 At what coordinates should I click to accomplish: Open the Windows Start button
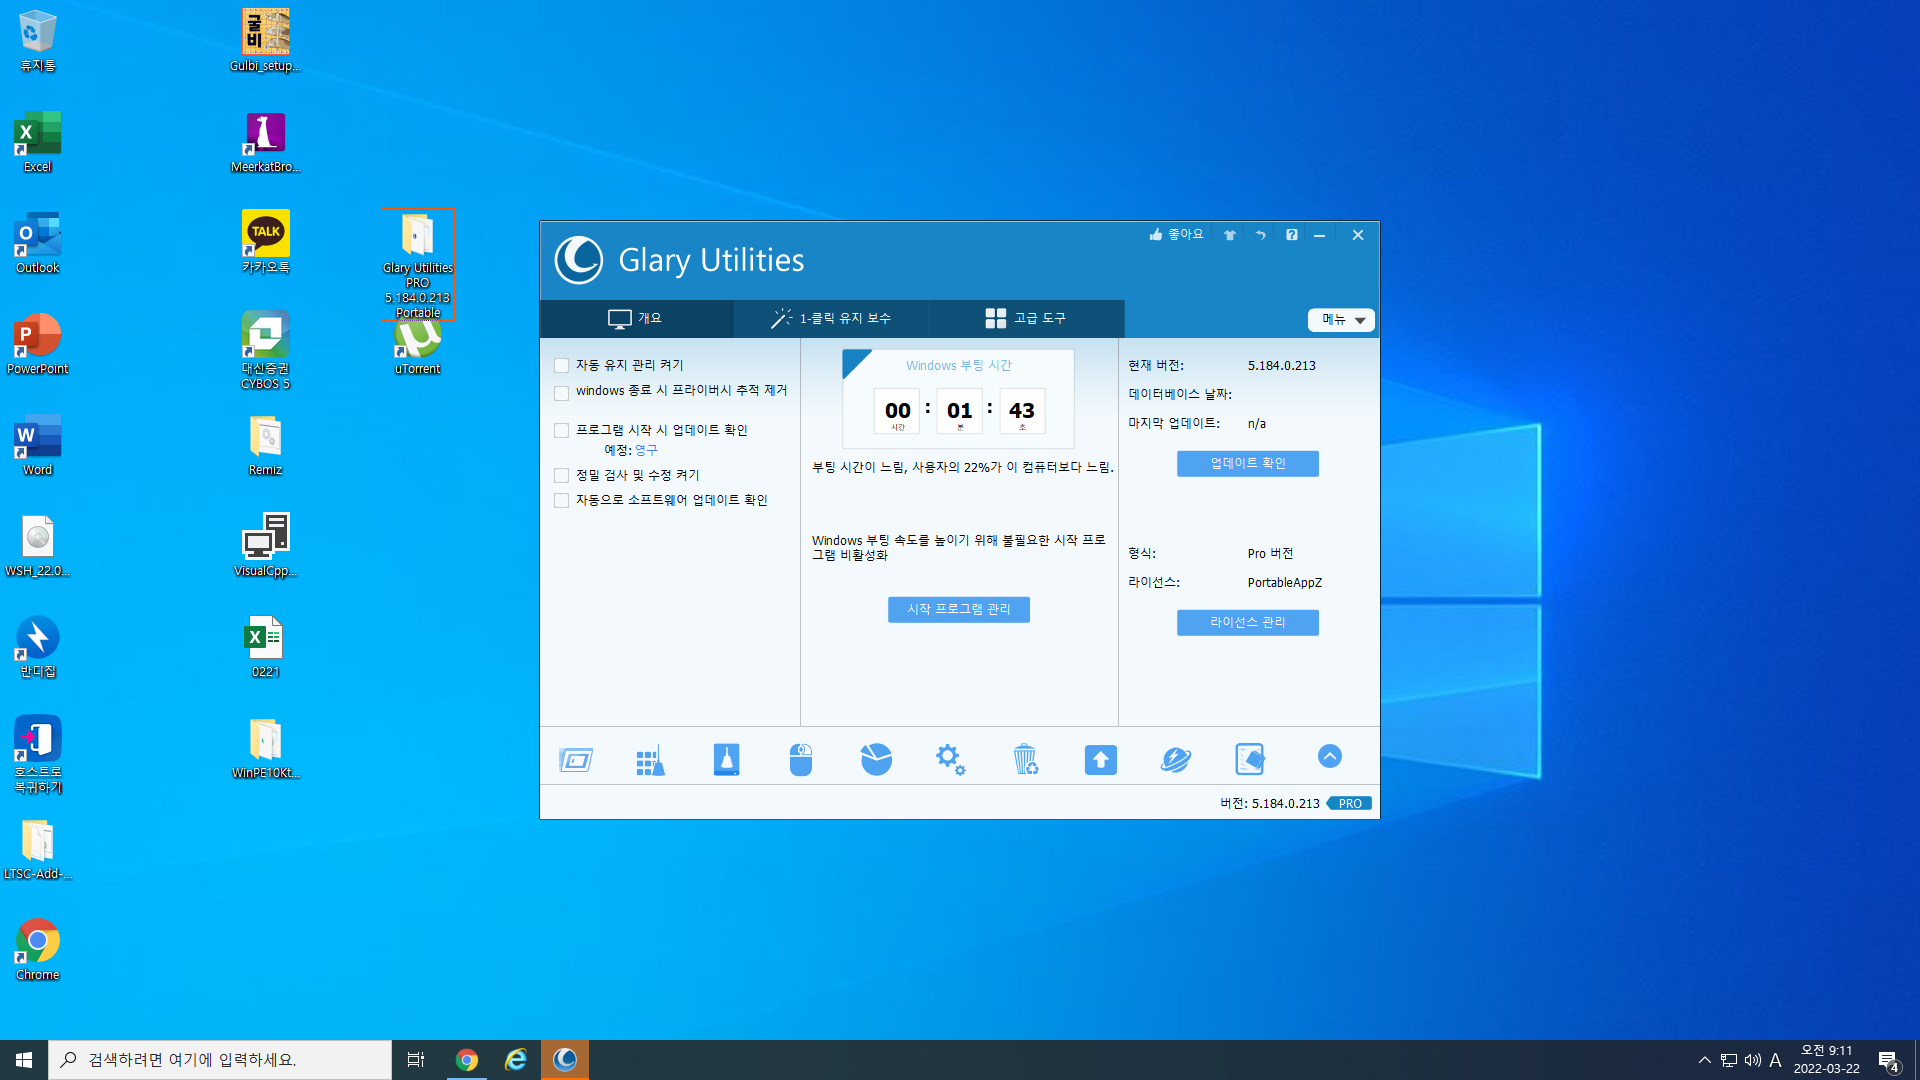[x=24, y=1060]
